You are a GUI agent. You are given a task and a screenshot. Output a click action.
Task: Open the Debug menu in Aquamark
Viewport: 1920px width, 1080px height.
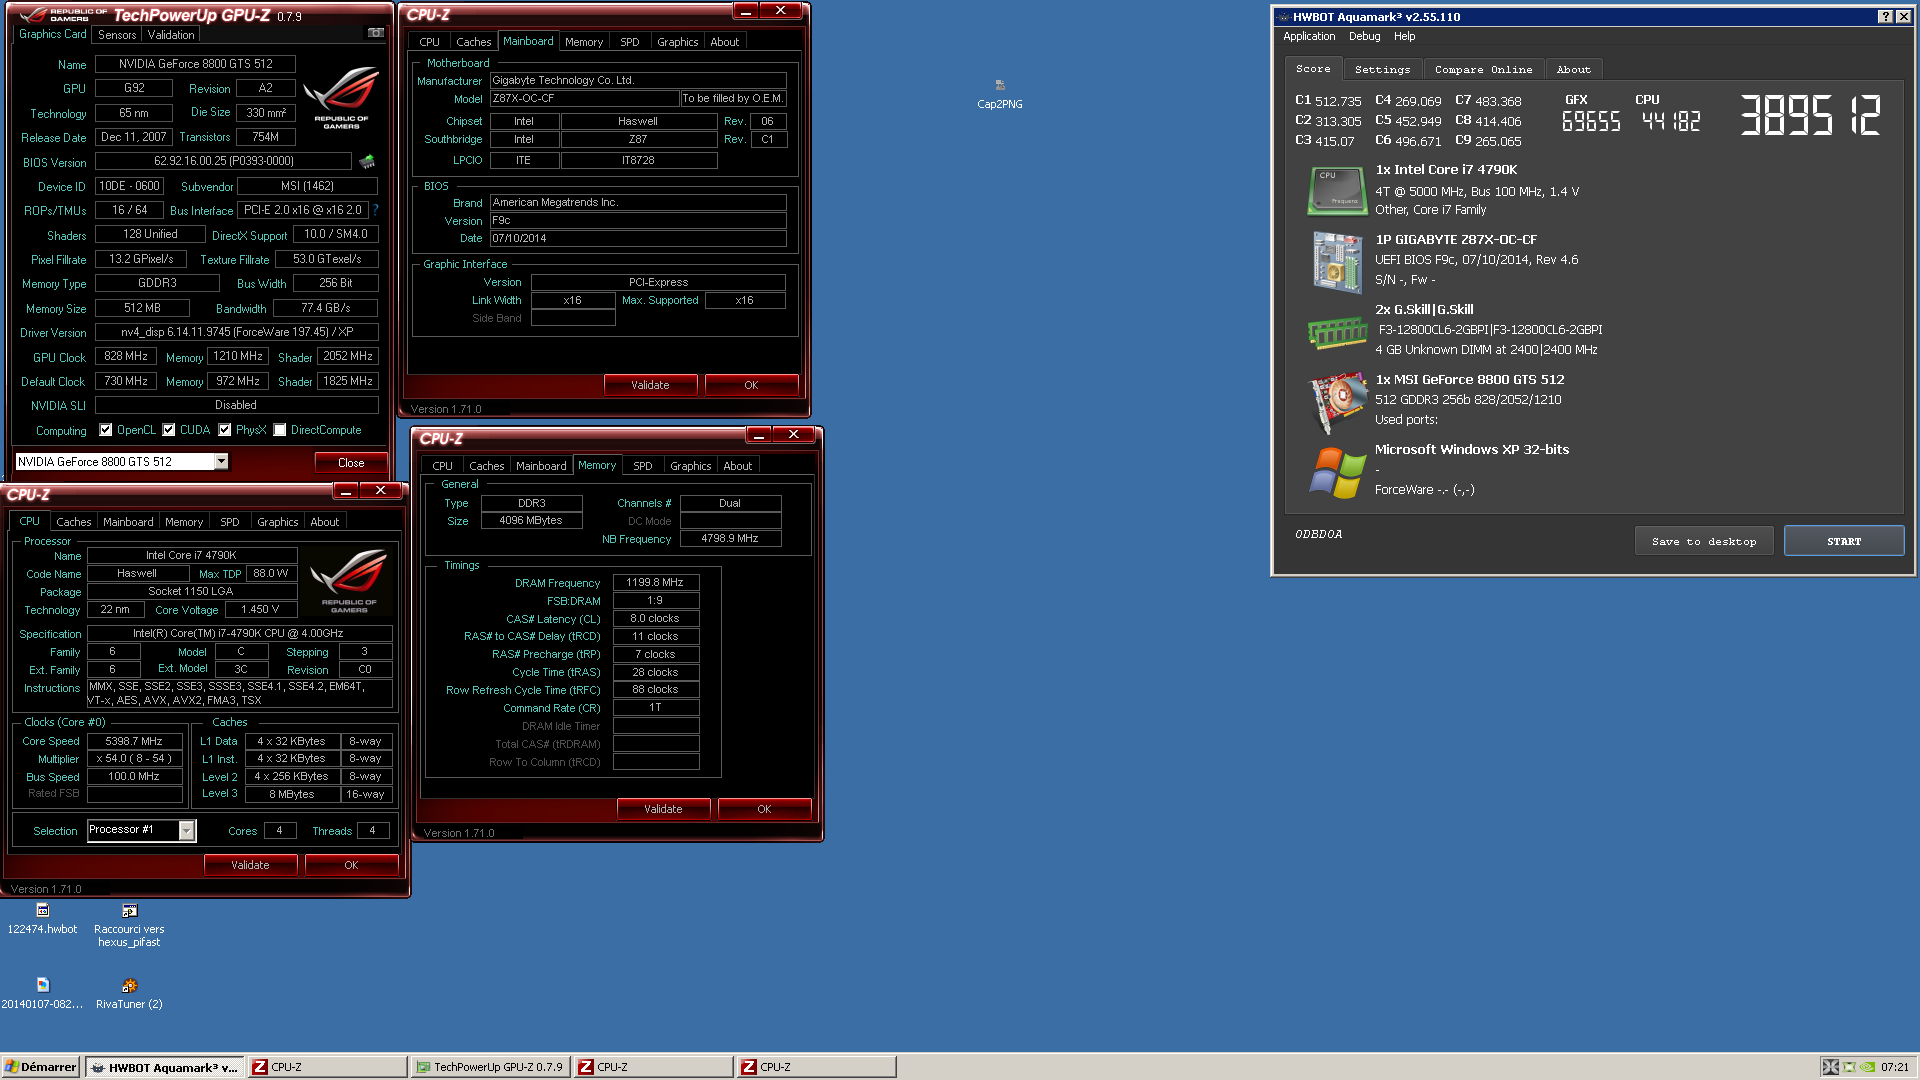[1364, 36]
